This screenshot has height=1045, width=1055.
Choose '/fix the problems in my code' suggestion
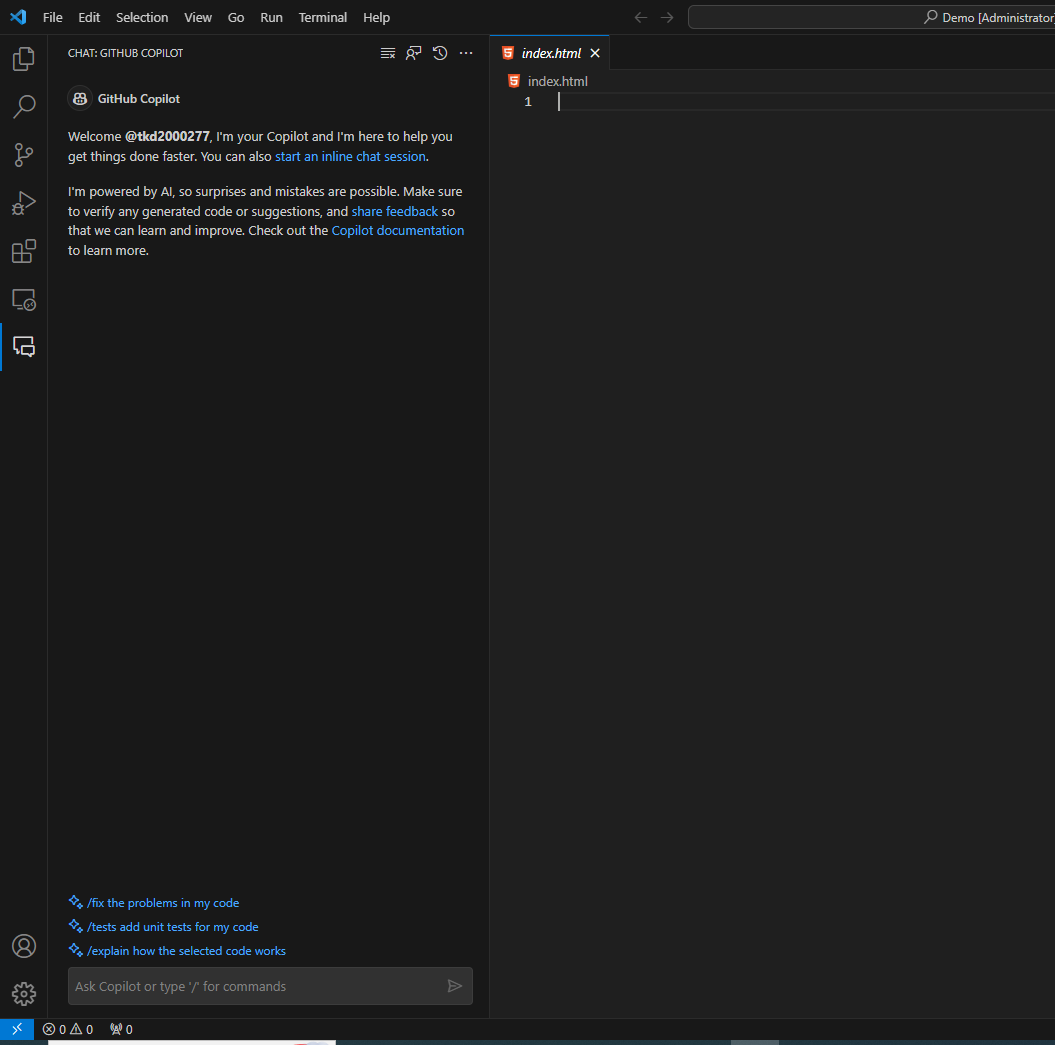(163, 903)
